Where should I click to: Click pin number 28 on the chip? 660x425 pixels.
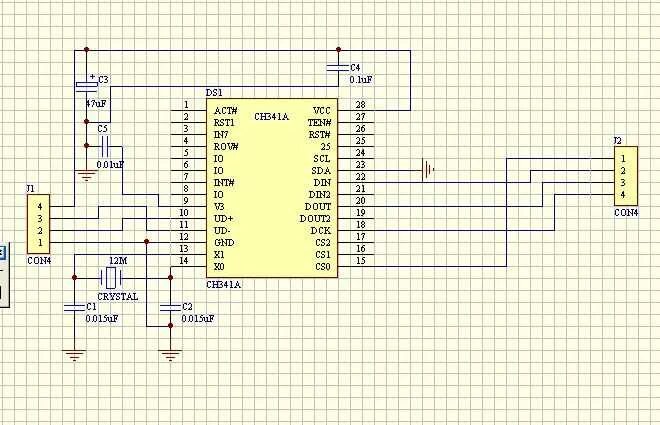click(360, 104)
